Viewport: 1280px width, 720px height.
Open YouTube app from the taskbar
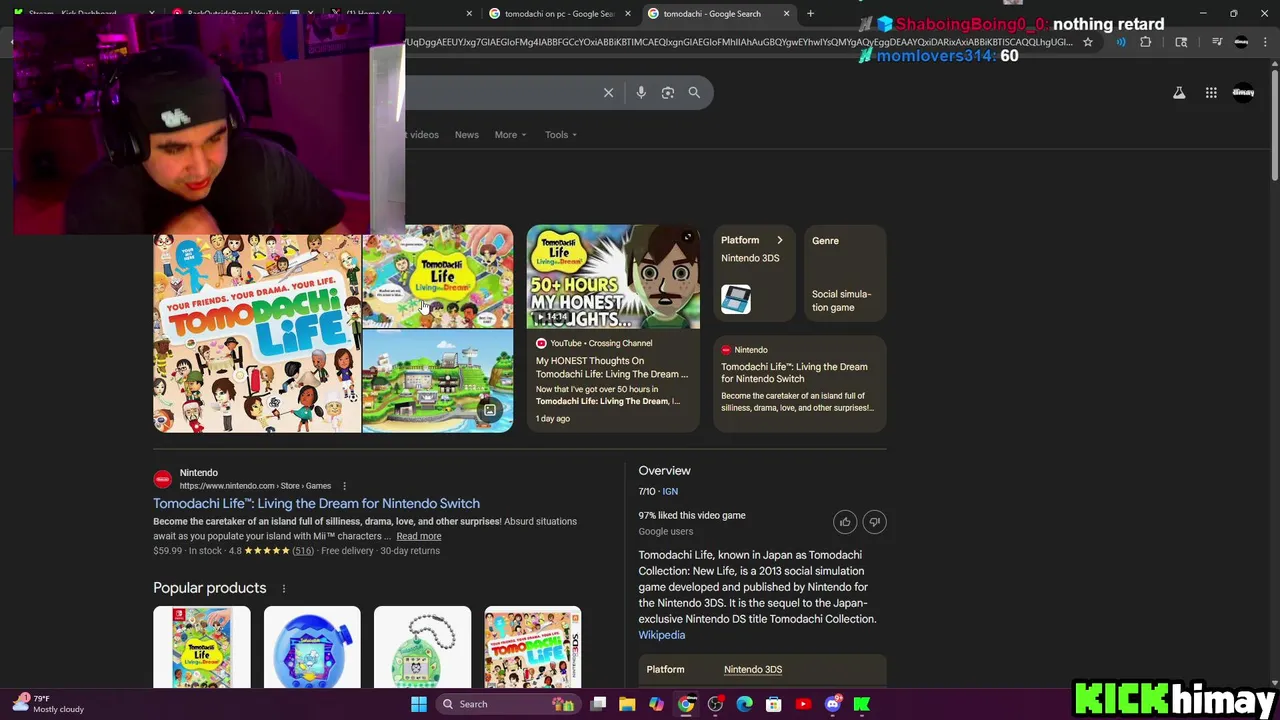click(x=803, y=704)
